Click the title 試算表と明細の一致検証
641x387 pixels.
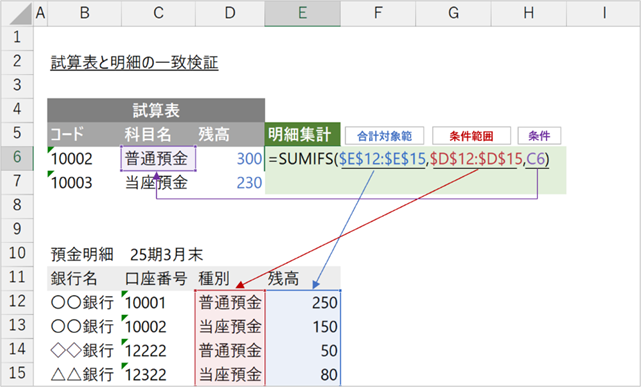[x=134, y=63]
